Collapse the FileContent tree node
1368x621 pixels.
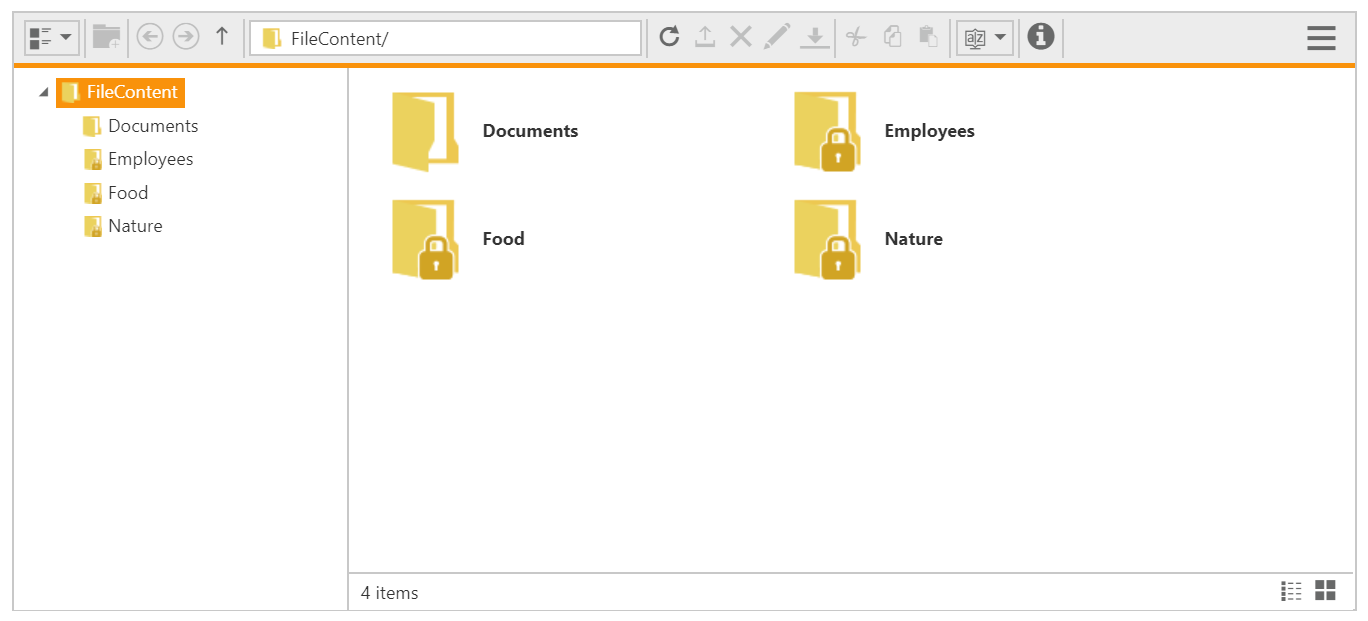(43, 92)
